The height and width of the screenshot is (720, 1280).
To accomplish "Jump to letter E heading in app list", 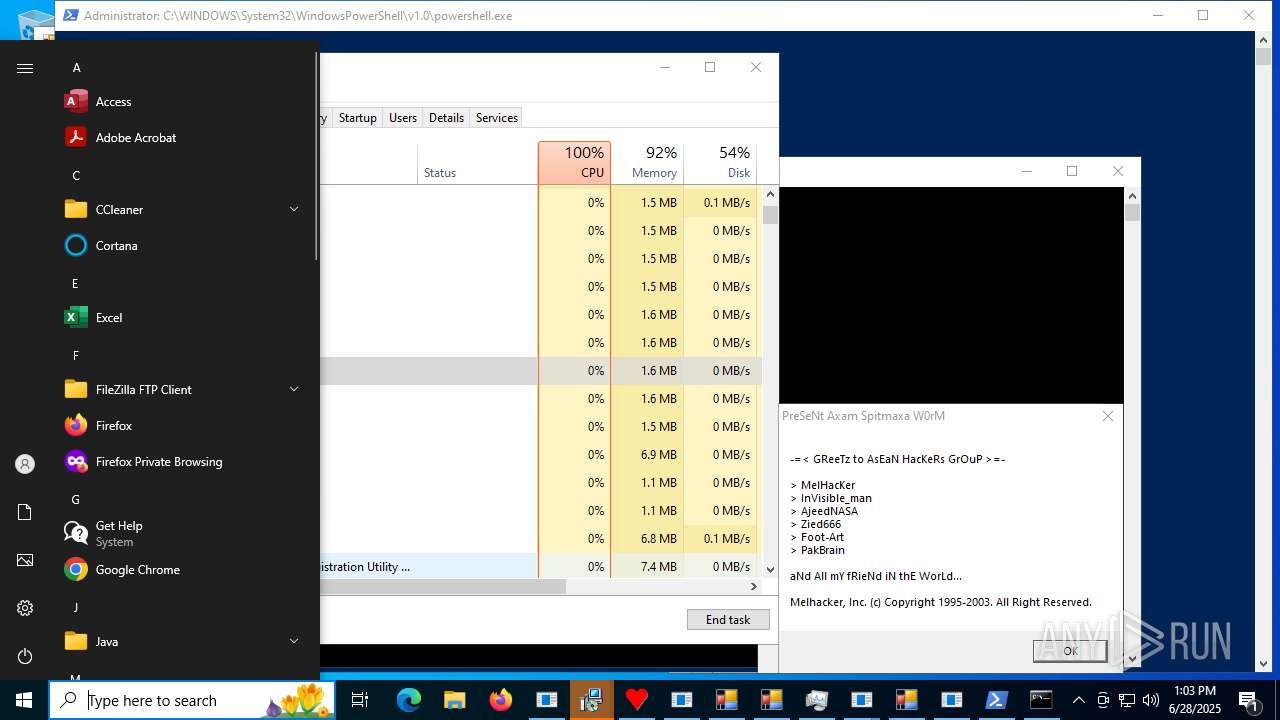I will [x=76, y=284].
